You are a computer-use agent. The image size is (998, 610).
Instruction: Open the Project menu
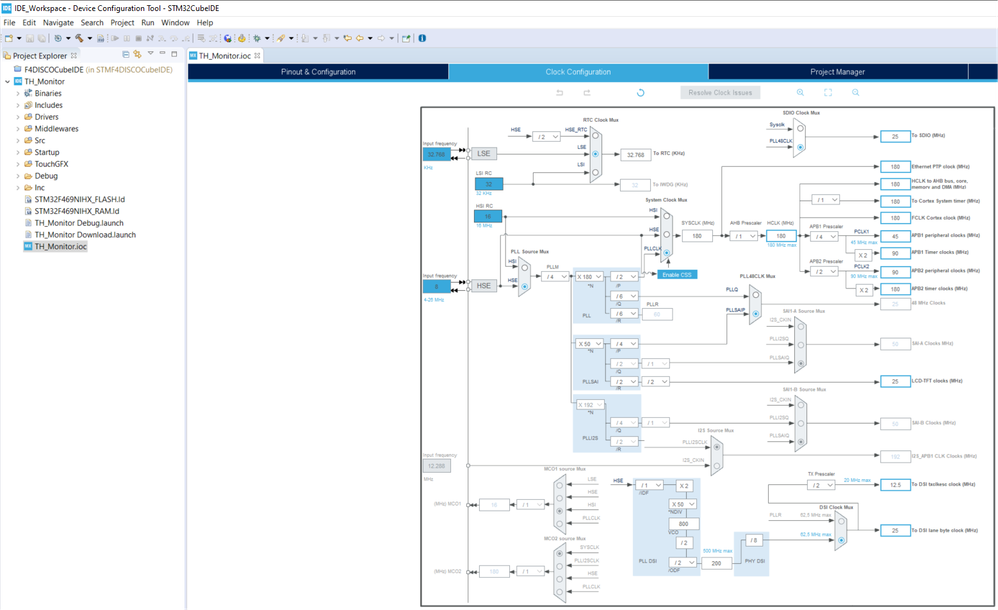coord(122,22)
